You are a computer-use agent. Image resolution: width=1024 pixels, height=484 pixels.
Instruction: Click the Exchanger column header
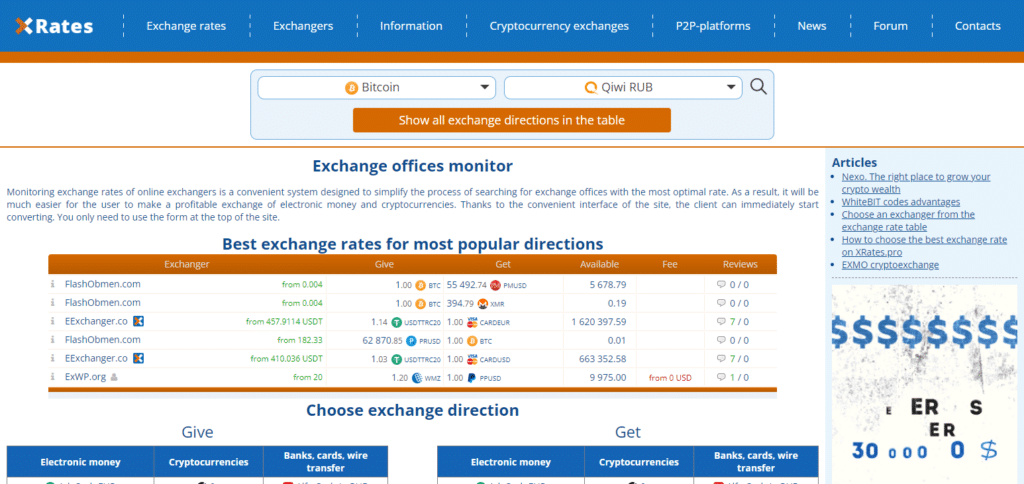click(187, 265)
